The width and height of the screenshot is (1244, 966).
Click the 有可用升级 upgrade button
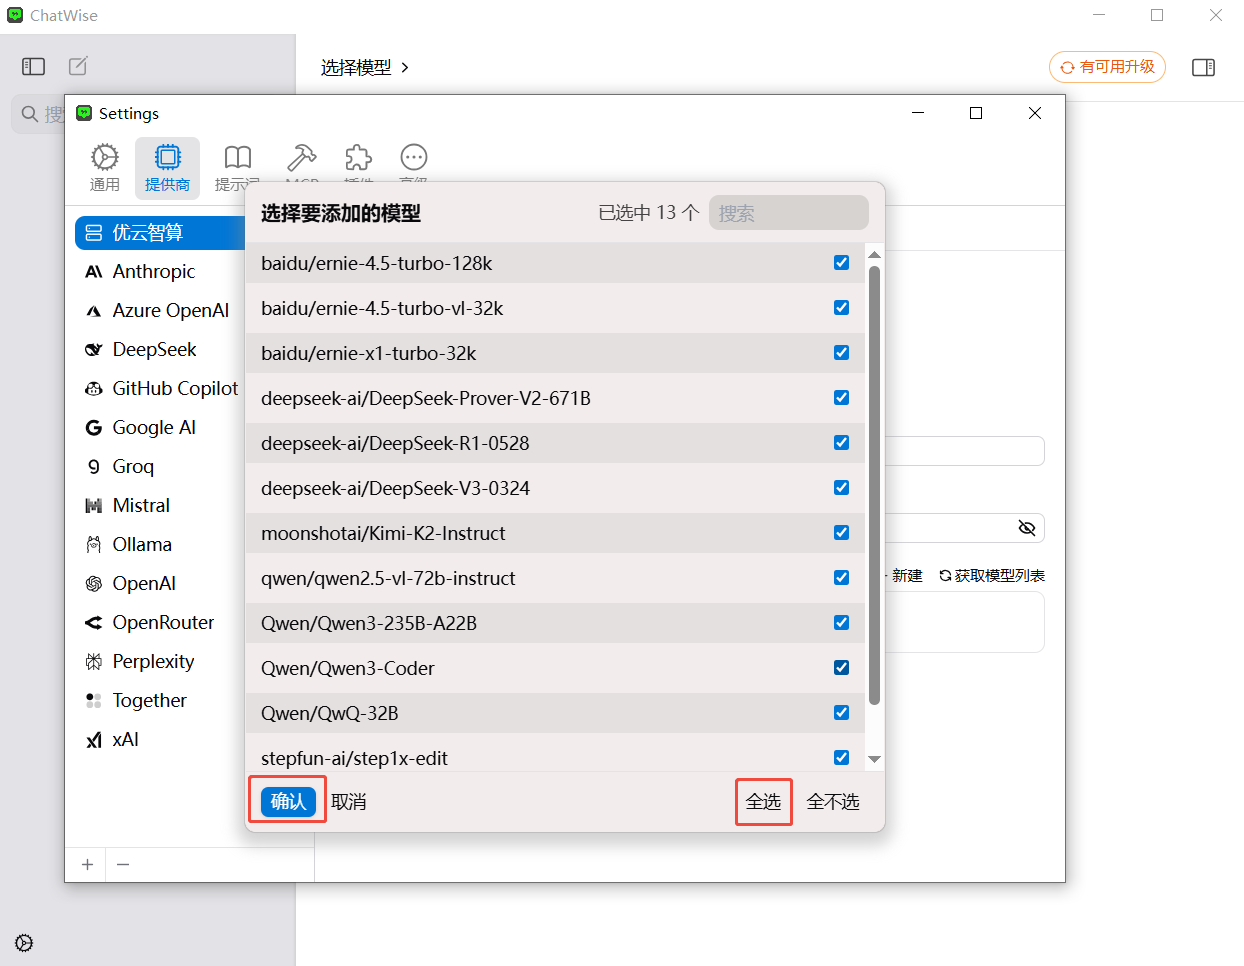1108,67
